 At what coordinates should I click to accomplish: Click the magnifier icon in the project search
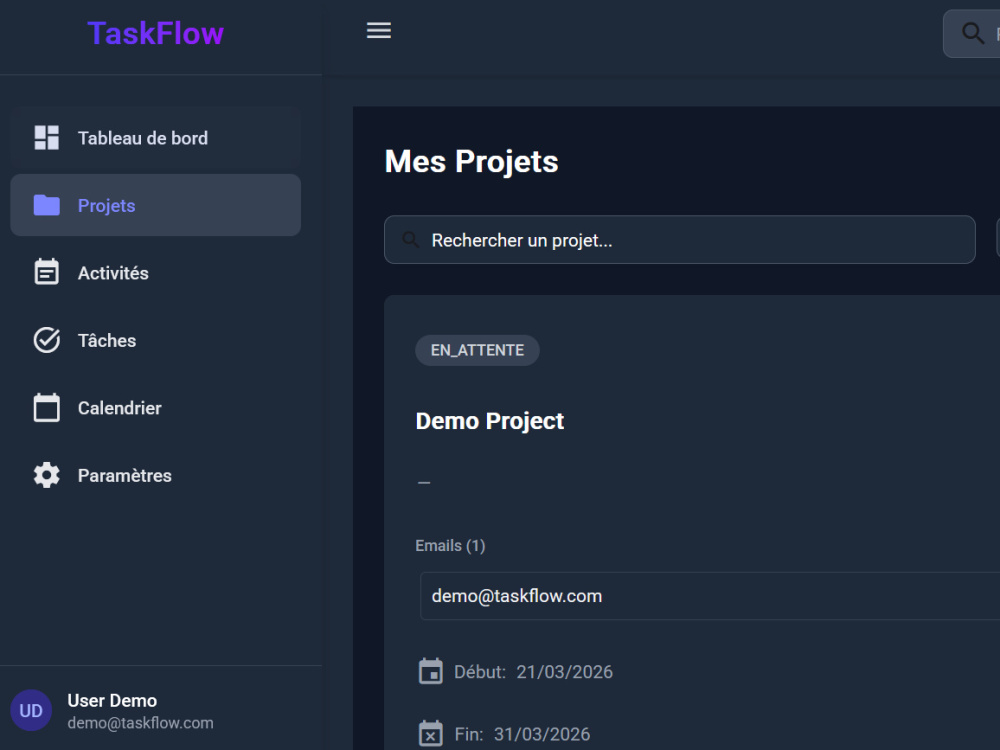[411, 240]
